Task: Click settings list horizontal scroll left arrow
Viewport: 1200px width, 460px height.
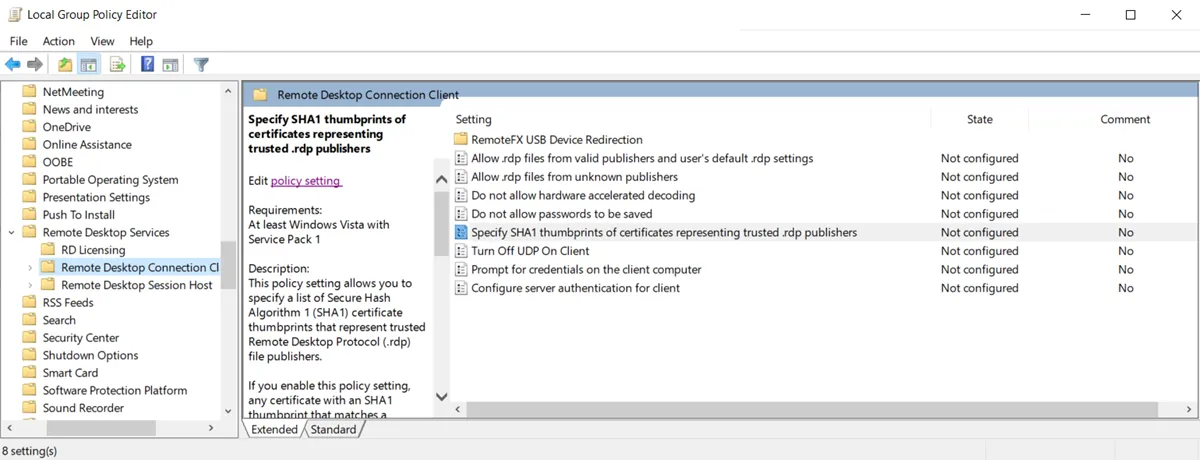Action: coord(459,409)
